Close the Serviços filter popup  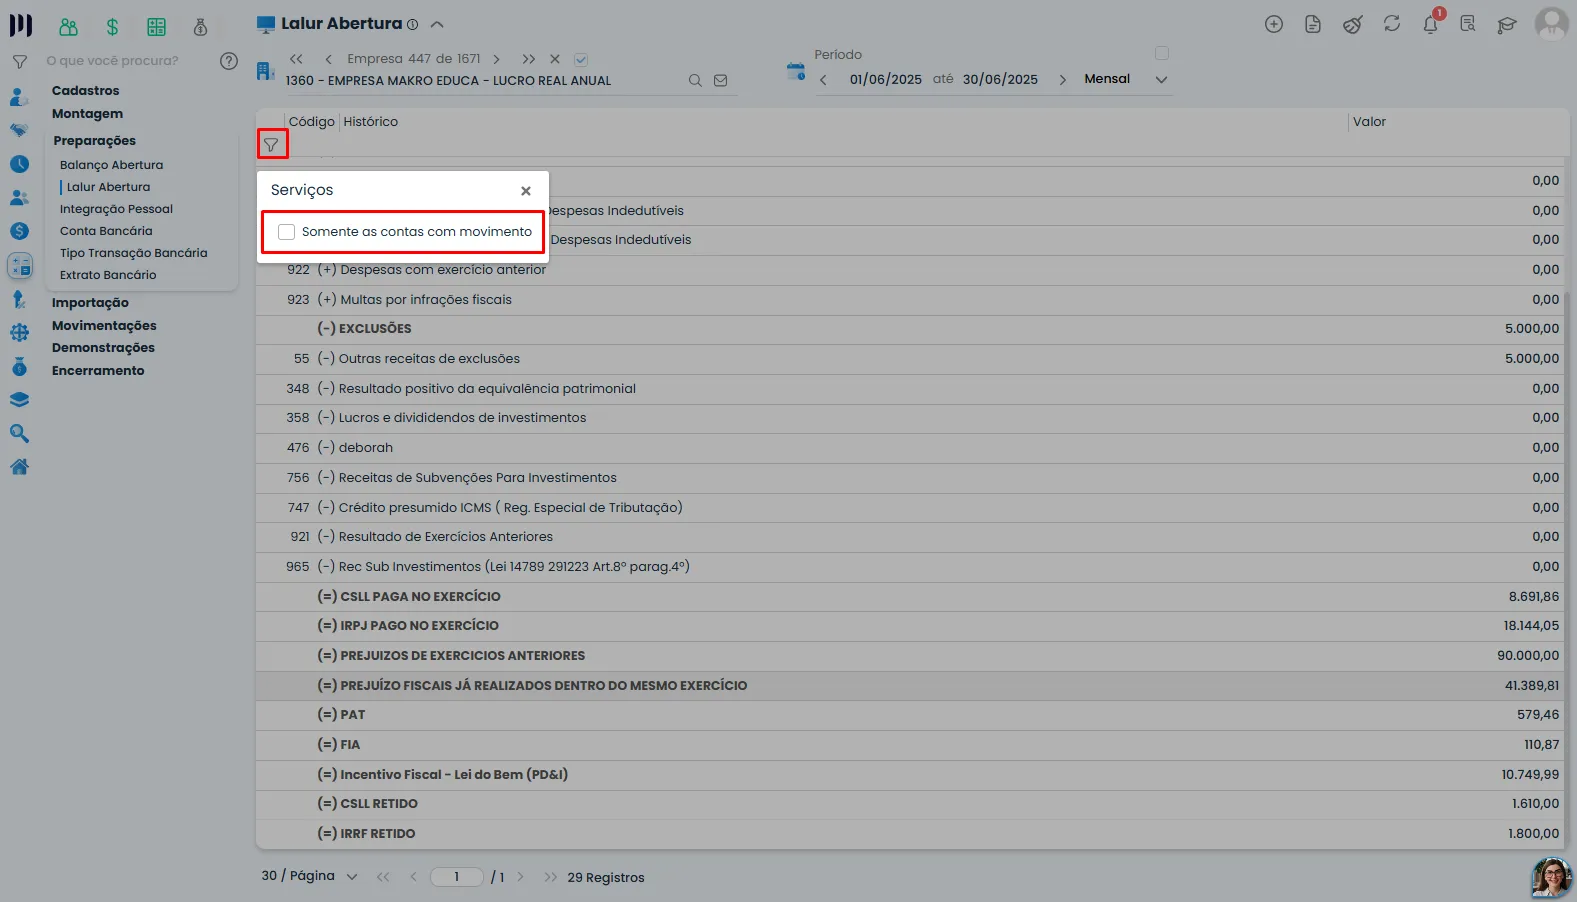coord(526,191)
